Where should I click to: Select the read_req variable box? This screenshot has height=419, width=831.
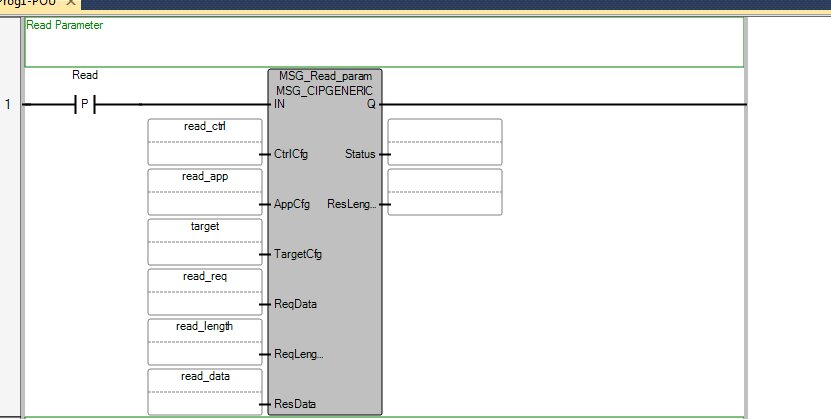[205, 292]
